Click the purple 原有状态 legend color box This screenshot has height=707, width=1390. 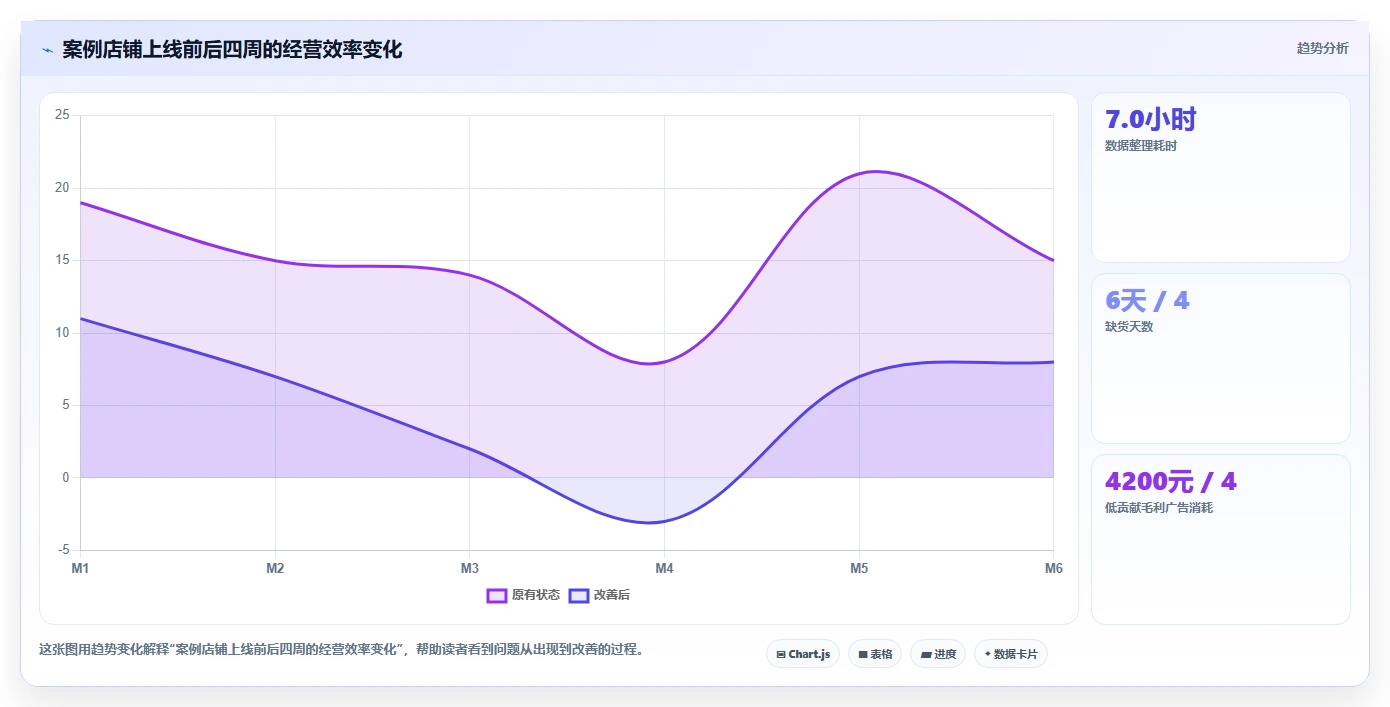coord(497,595)
